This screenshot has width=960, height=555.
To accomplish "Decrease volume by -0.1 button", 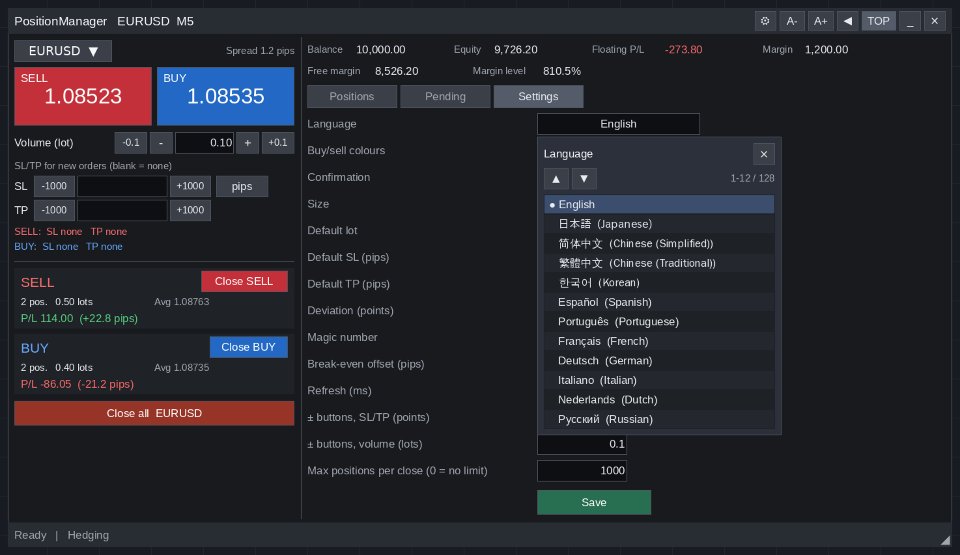I will (130, 143).
